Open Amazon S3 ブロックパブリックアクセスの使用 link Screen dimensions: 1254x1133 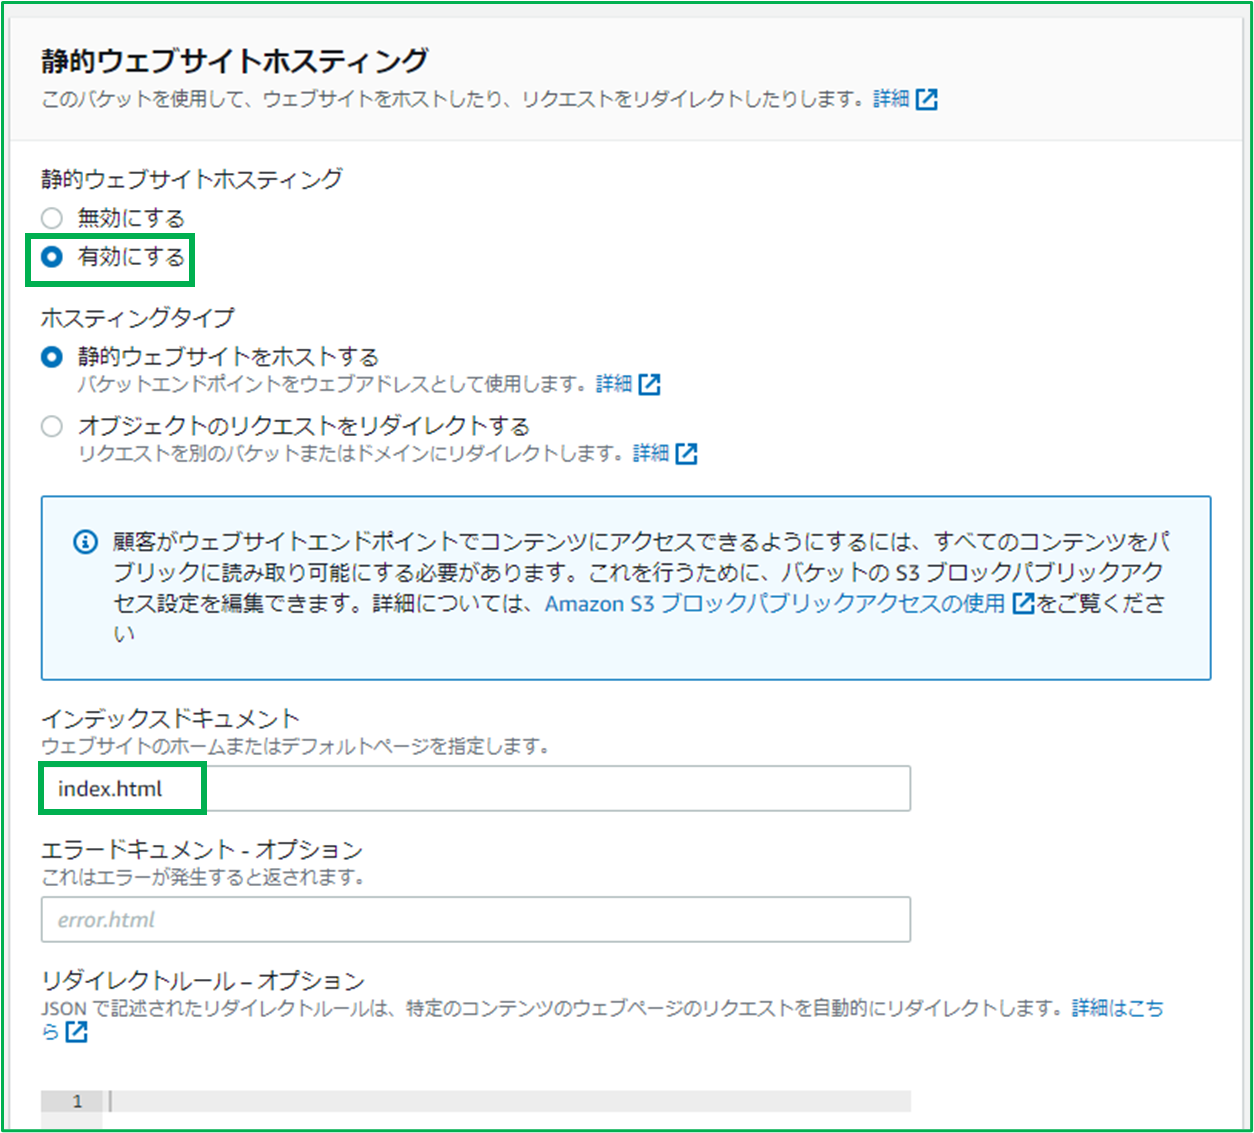point(775,603)
